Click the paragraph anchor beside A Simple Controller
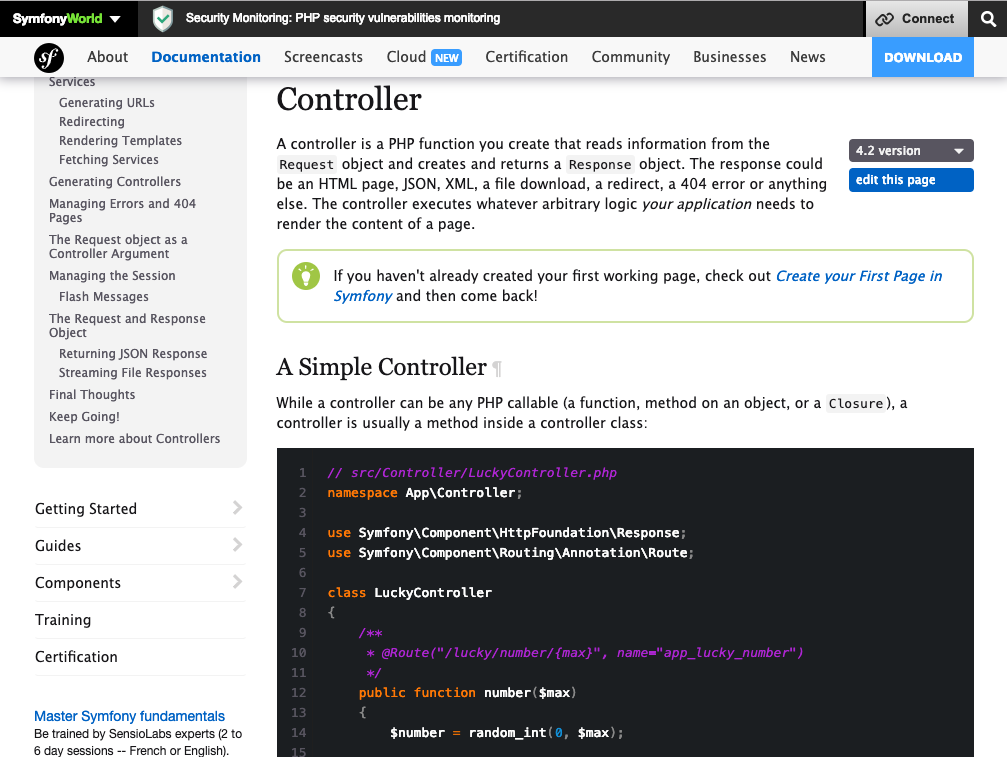This screenshot has width=1007, height=757. click(496, 369)
